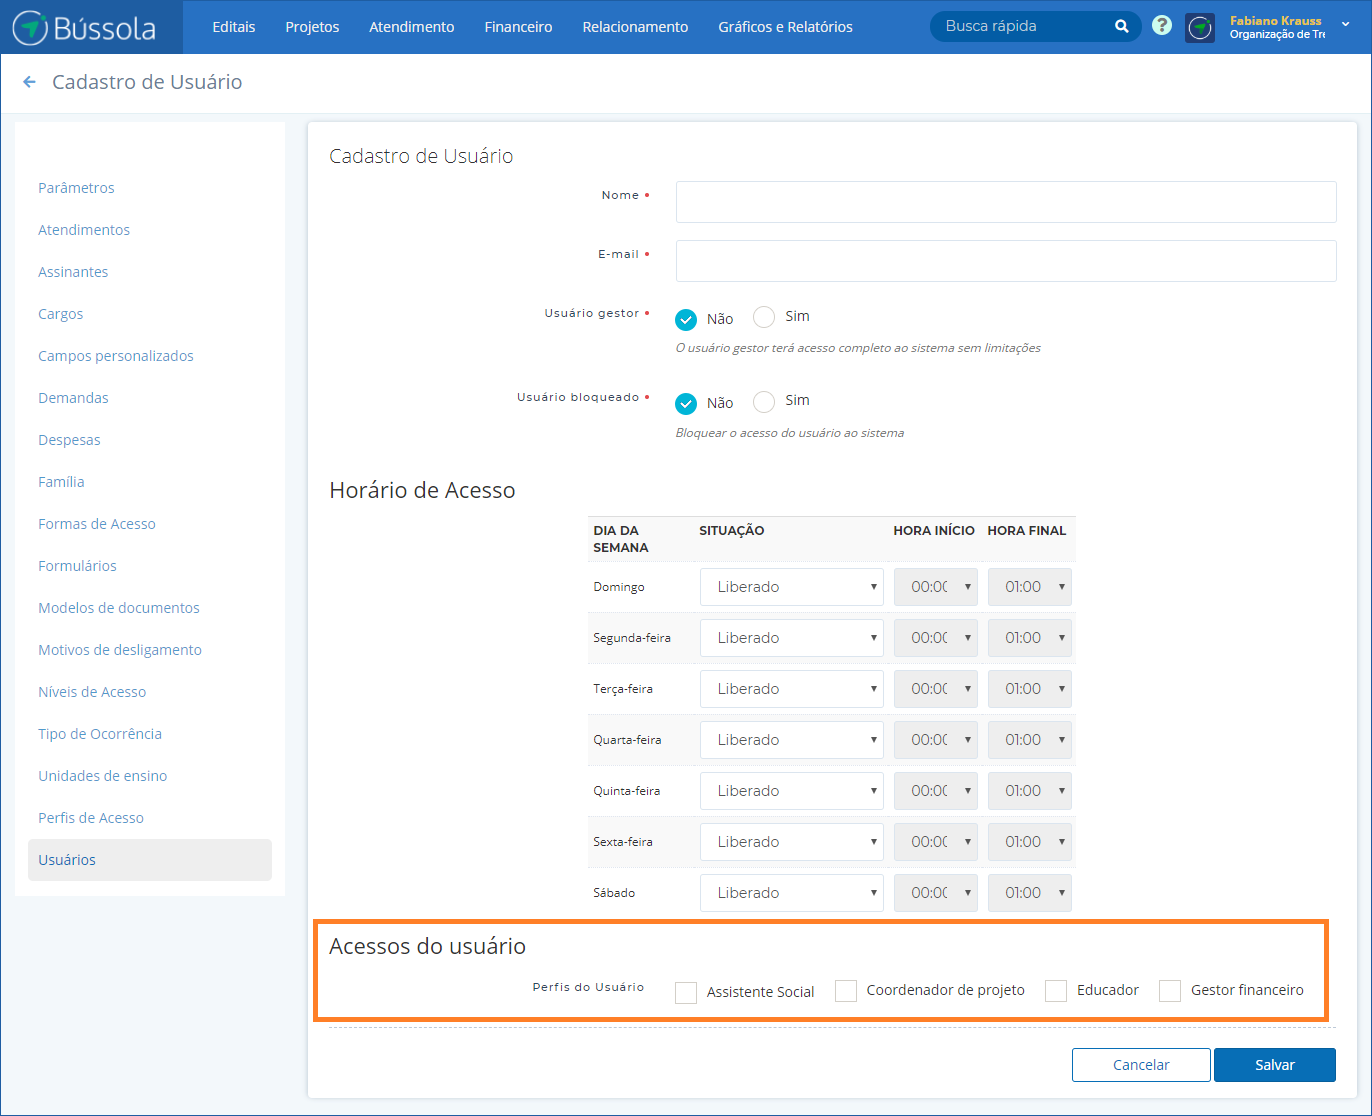This screenshot has height=1116, width=1372.
Task: Open Níveis de Acesso in sidebar
Action: (92, 692)
